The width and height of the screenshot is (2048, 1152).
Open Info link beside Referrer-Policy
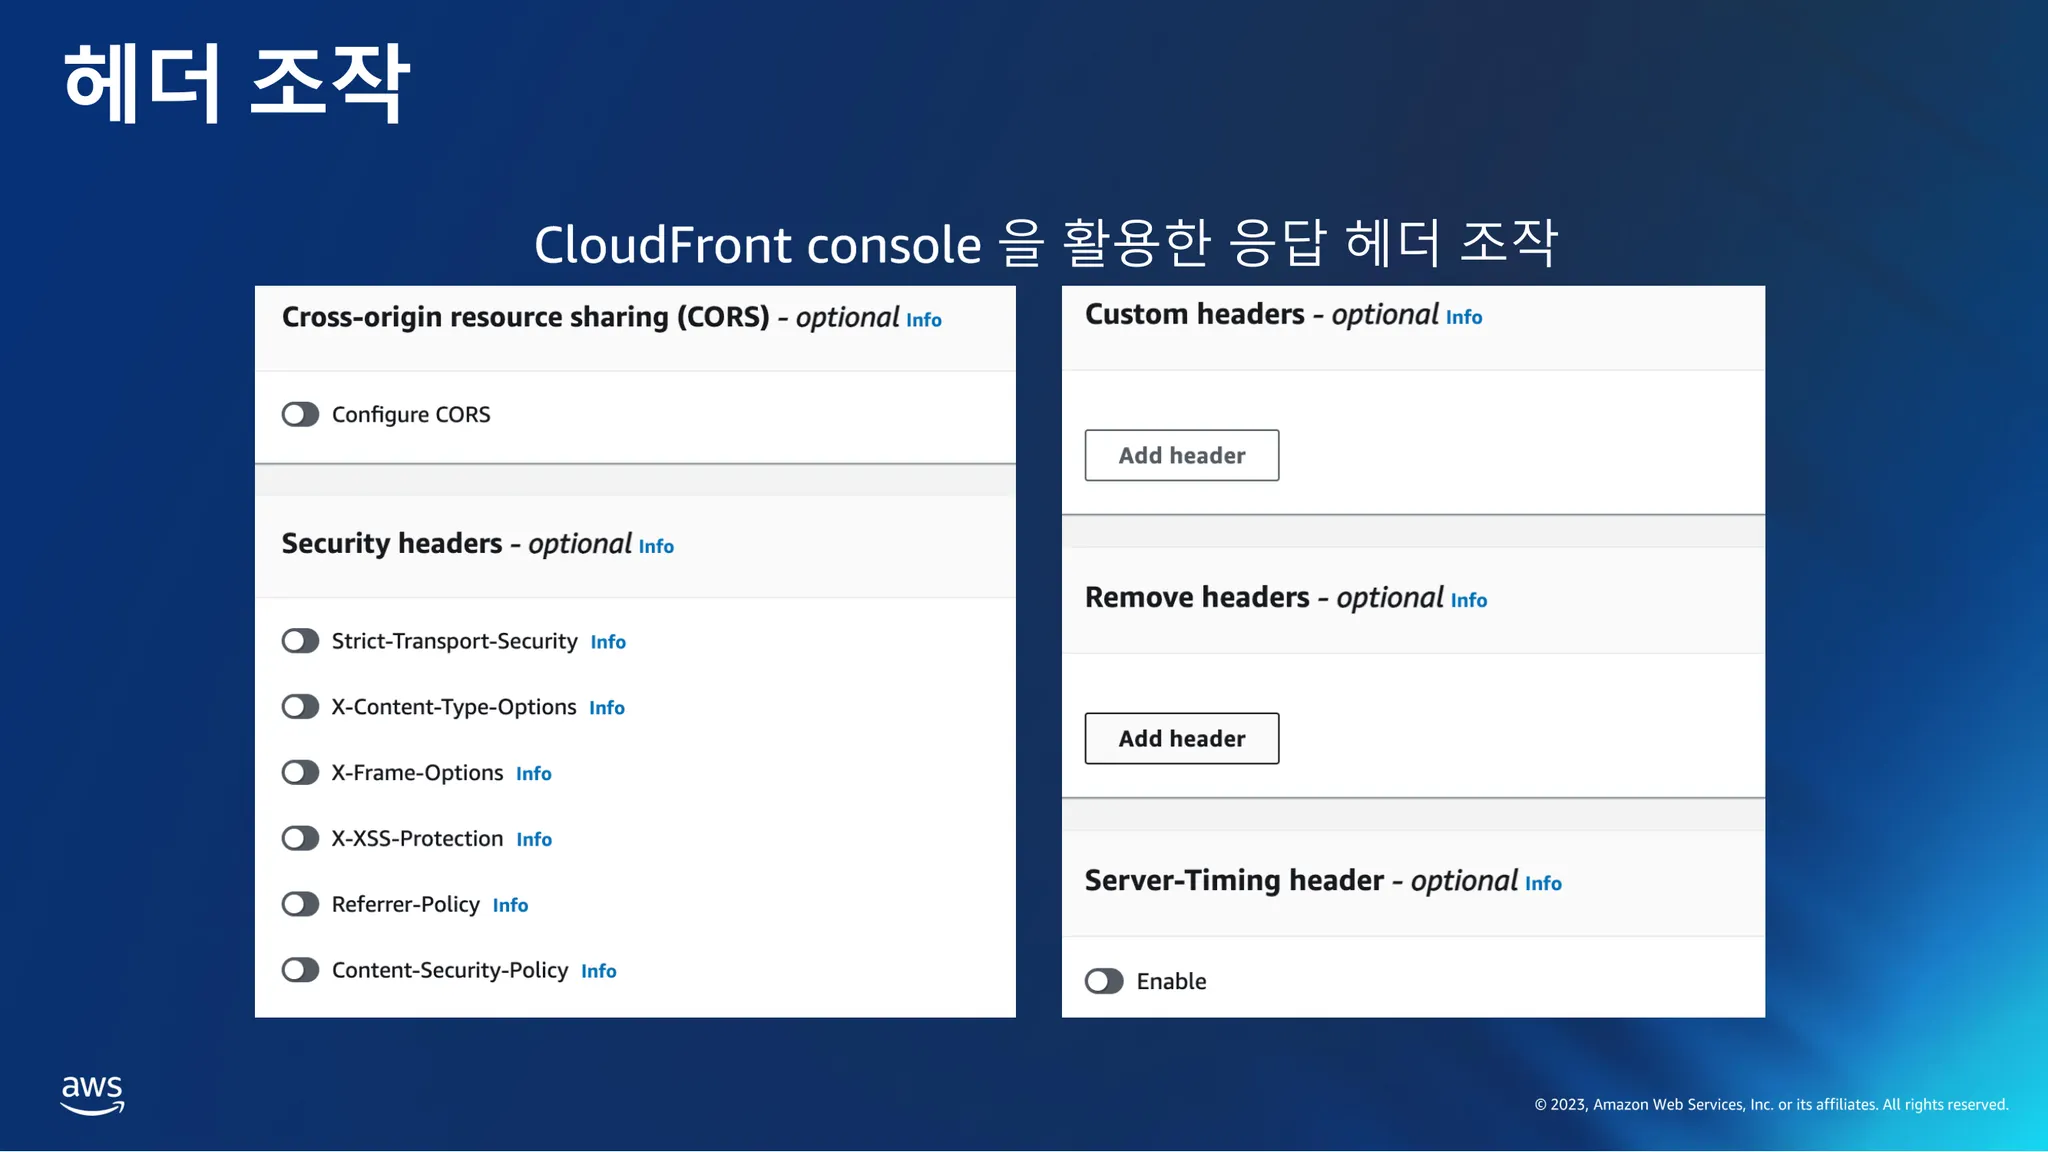[x=510, y=905]
